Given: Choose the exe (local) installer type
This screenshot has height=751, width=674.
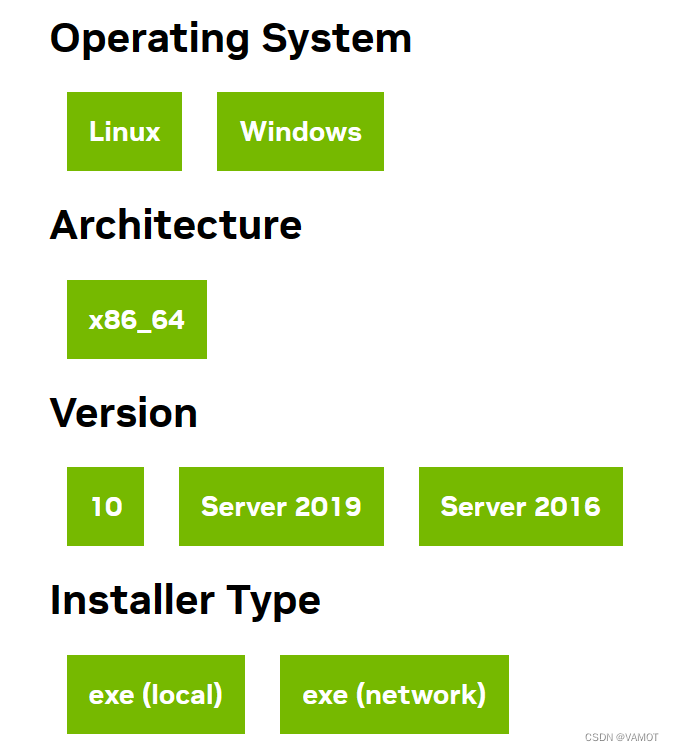Looking at the screenshot, I should pos(156,694).
